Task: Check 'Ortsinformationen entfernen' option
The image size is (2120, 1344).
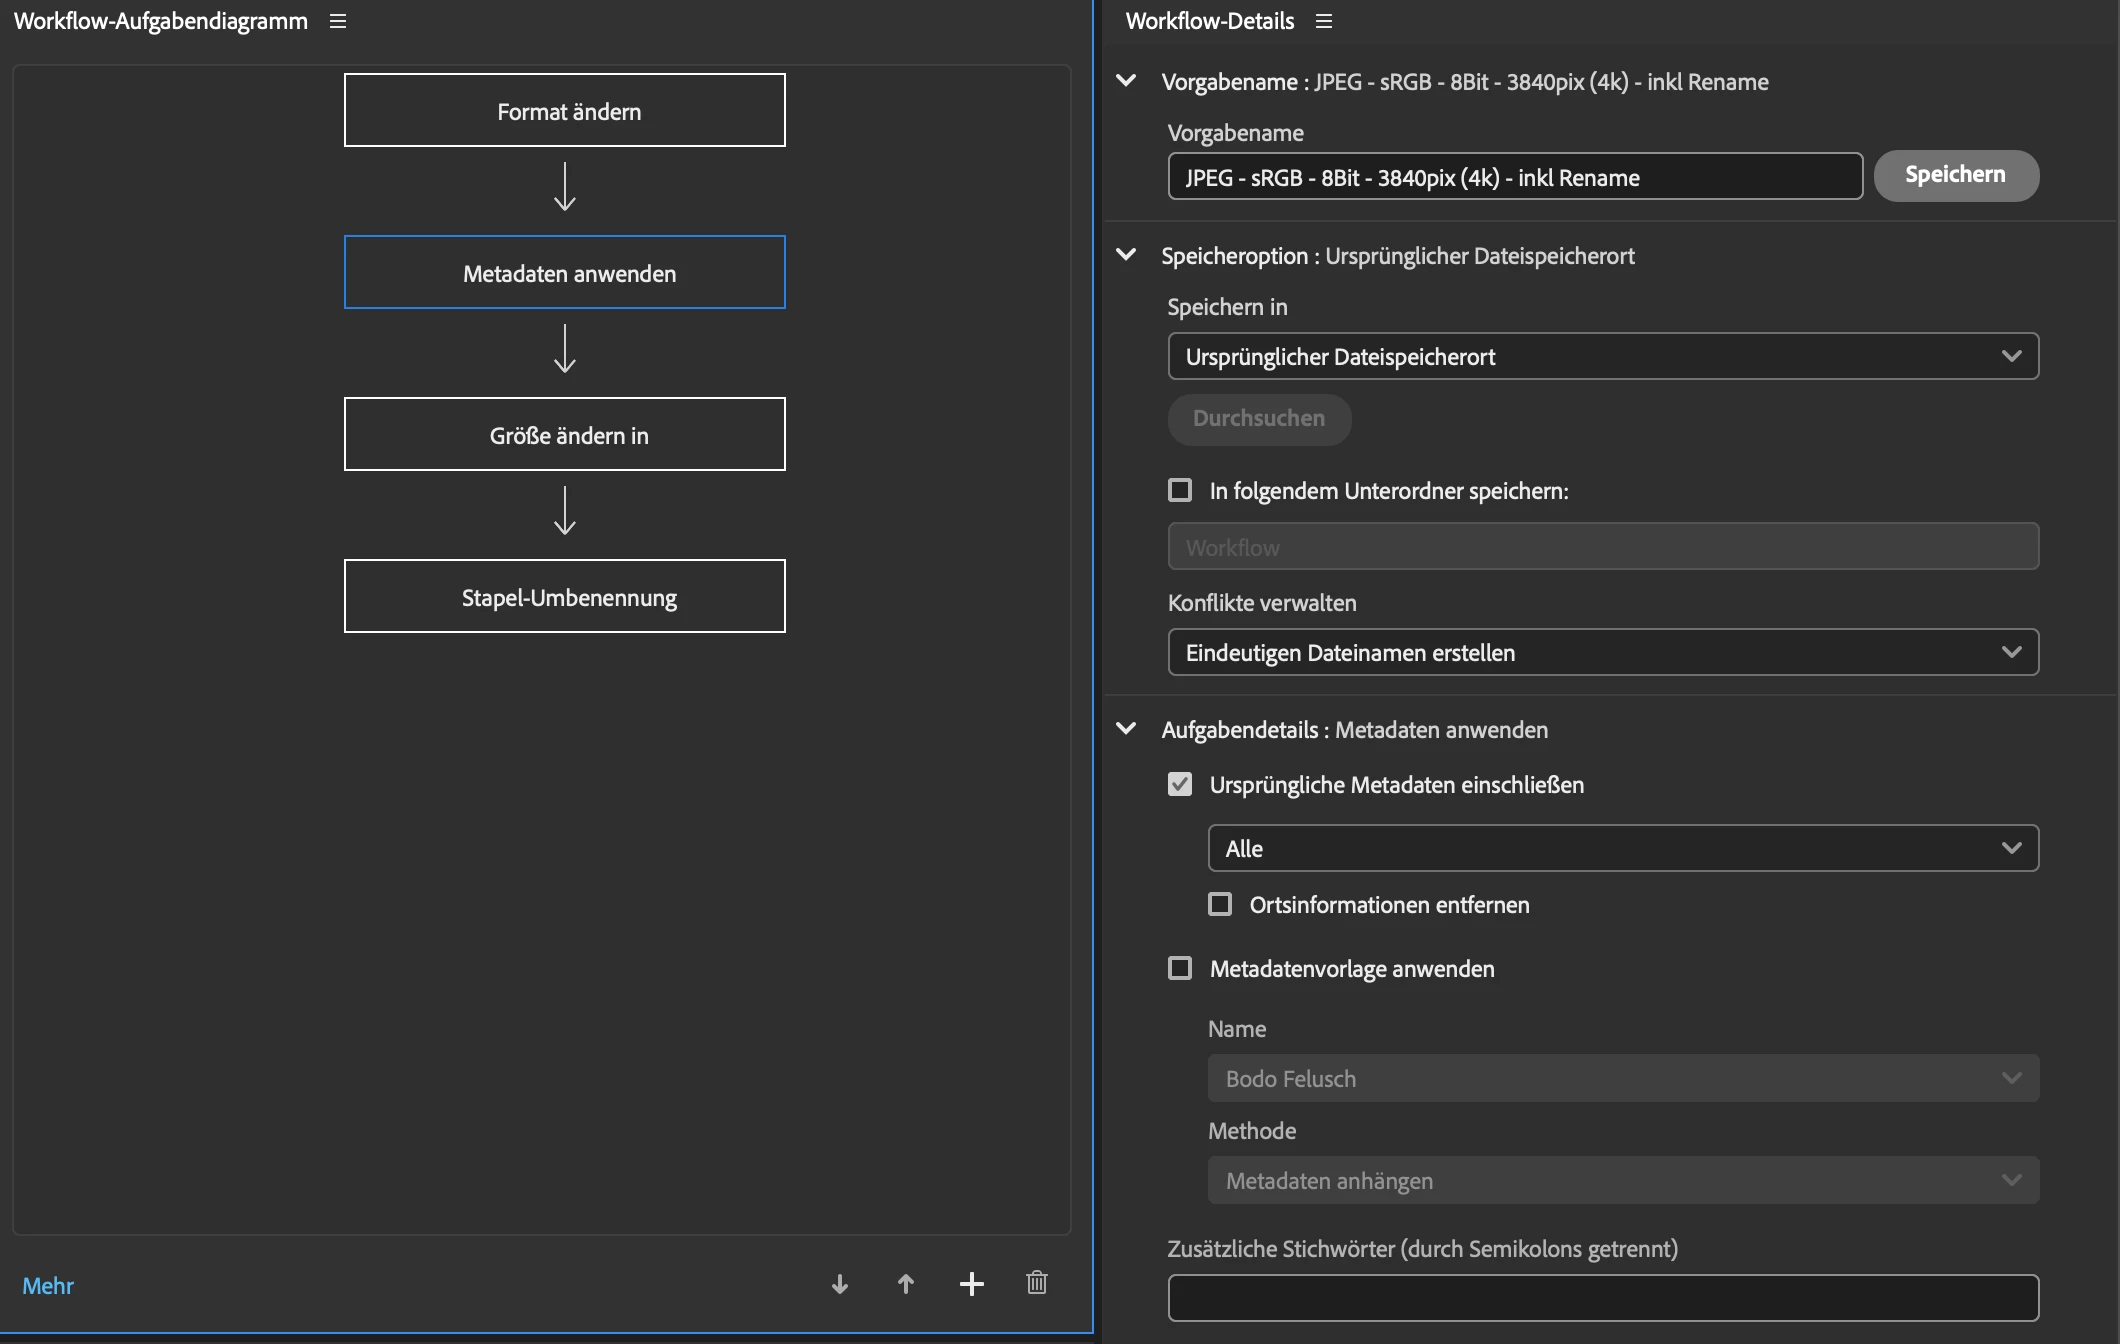Action: click(x=1220, y=904)
